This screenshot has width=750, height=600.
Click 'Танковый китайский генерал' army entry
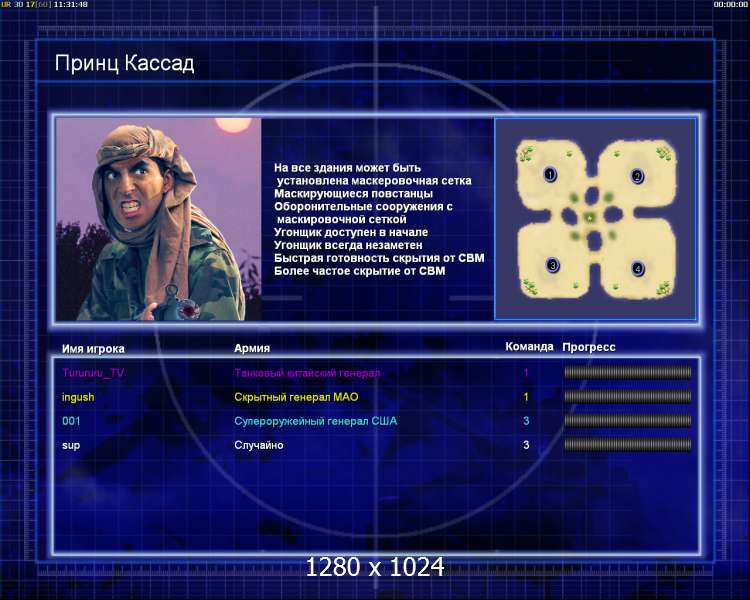pos(307,373)
